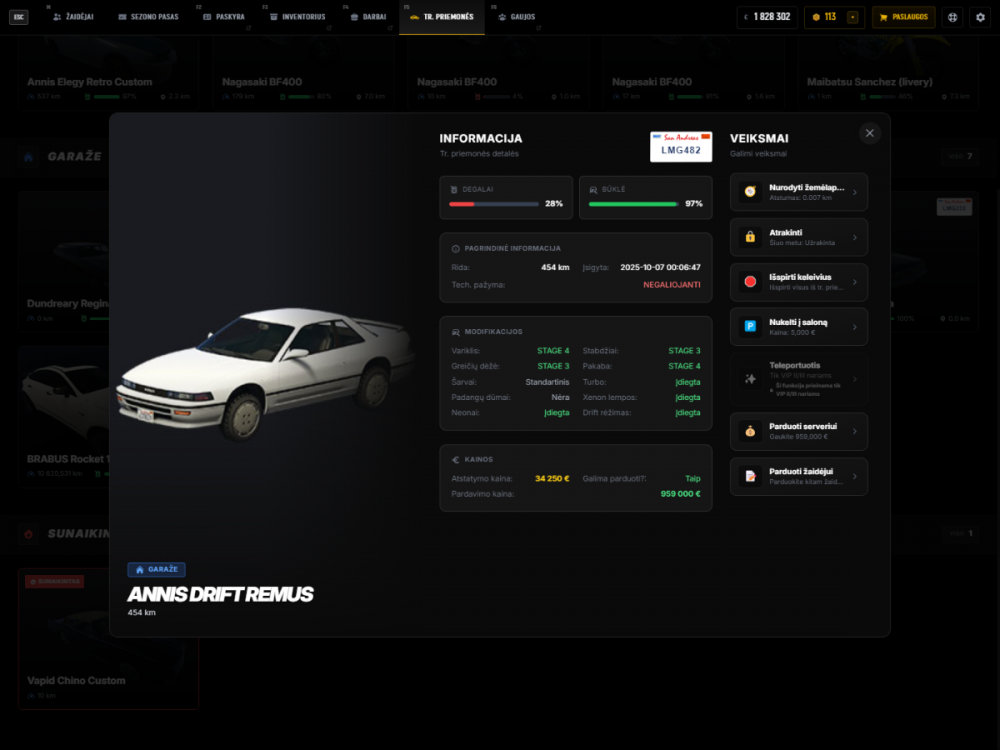
Task: Click the Turbo Įdiegta value
Action: pyautogui.click(x=688, y=382)
